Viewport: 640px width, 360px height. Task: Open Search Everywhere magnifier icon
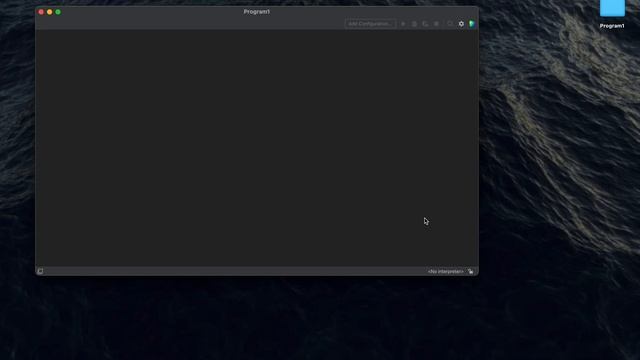pyautogui.click(x=450, y=24)
